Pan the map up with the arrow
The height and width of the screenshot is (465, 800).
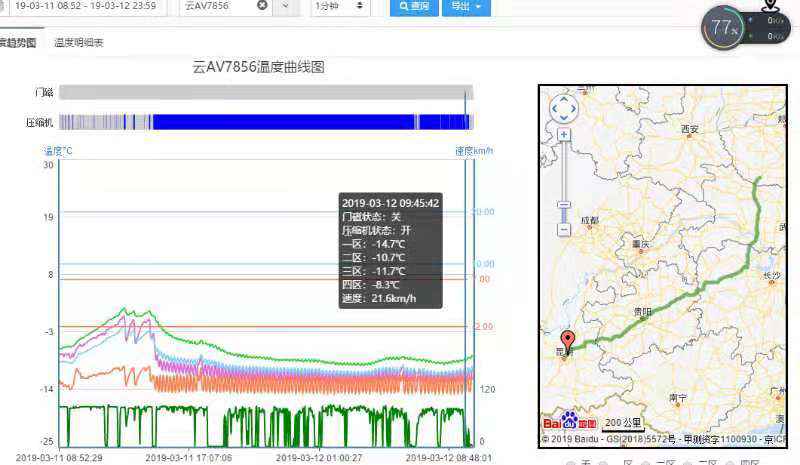[x=564, y=99]
